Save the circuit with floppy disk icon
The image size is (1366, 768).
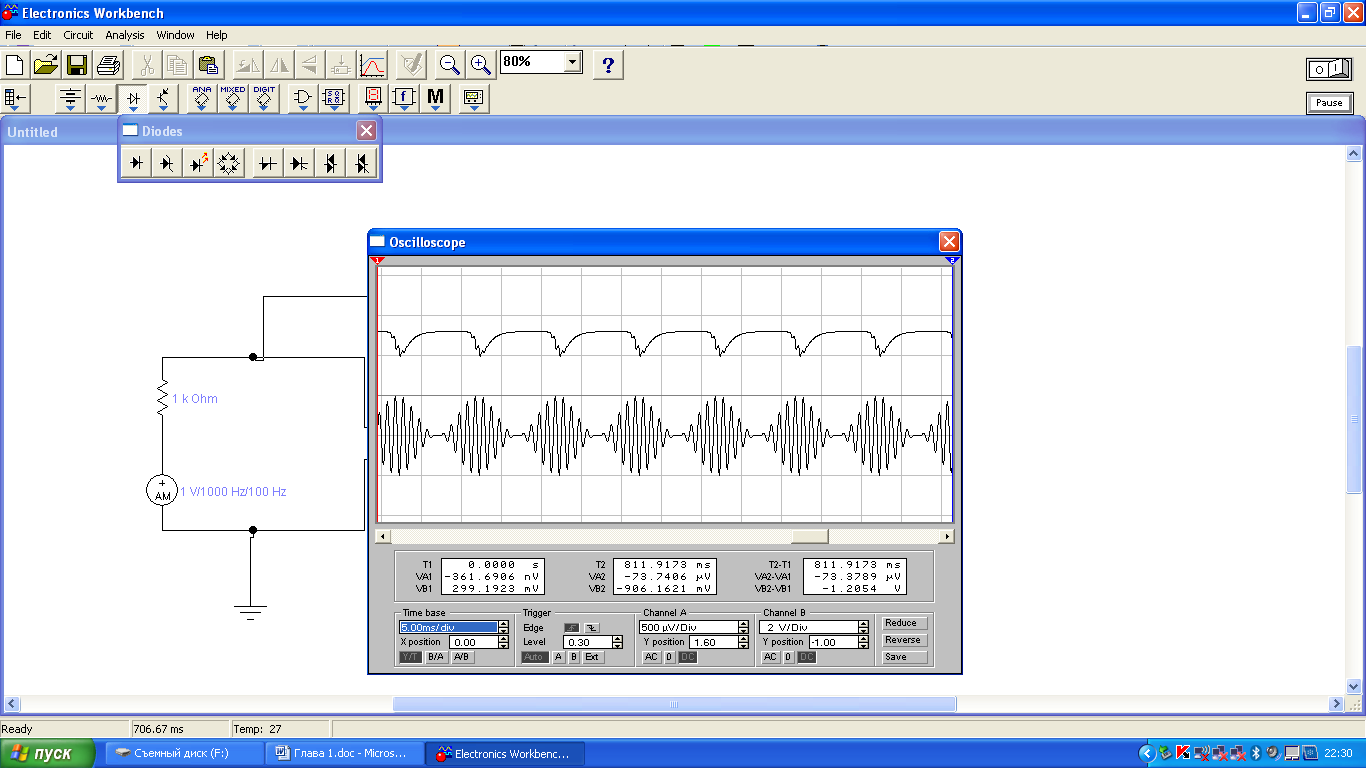[77, 66]
